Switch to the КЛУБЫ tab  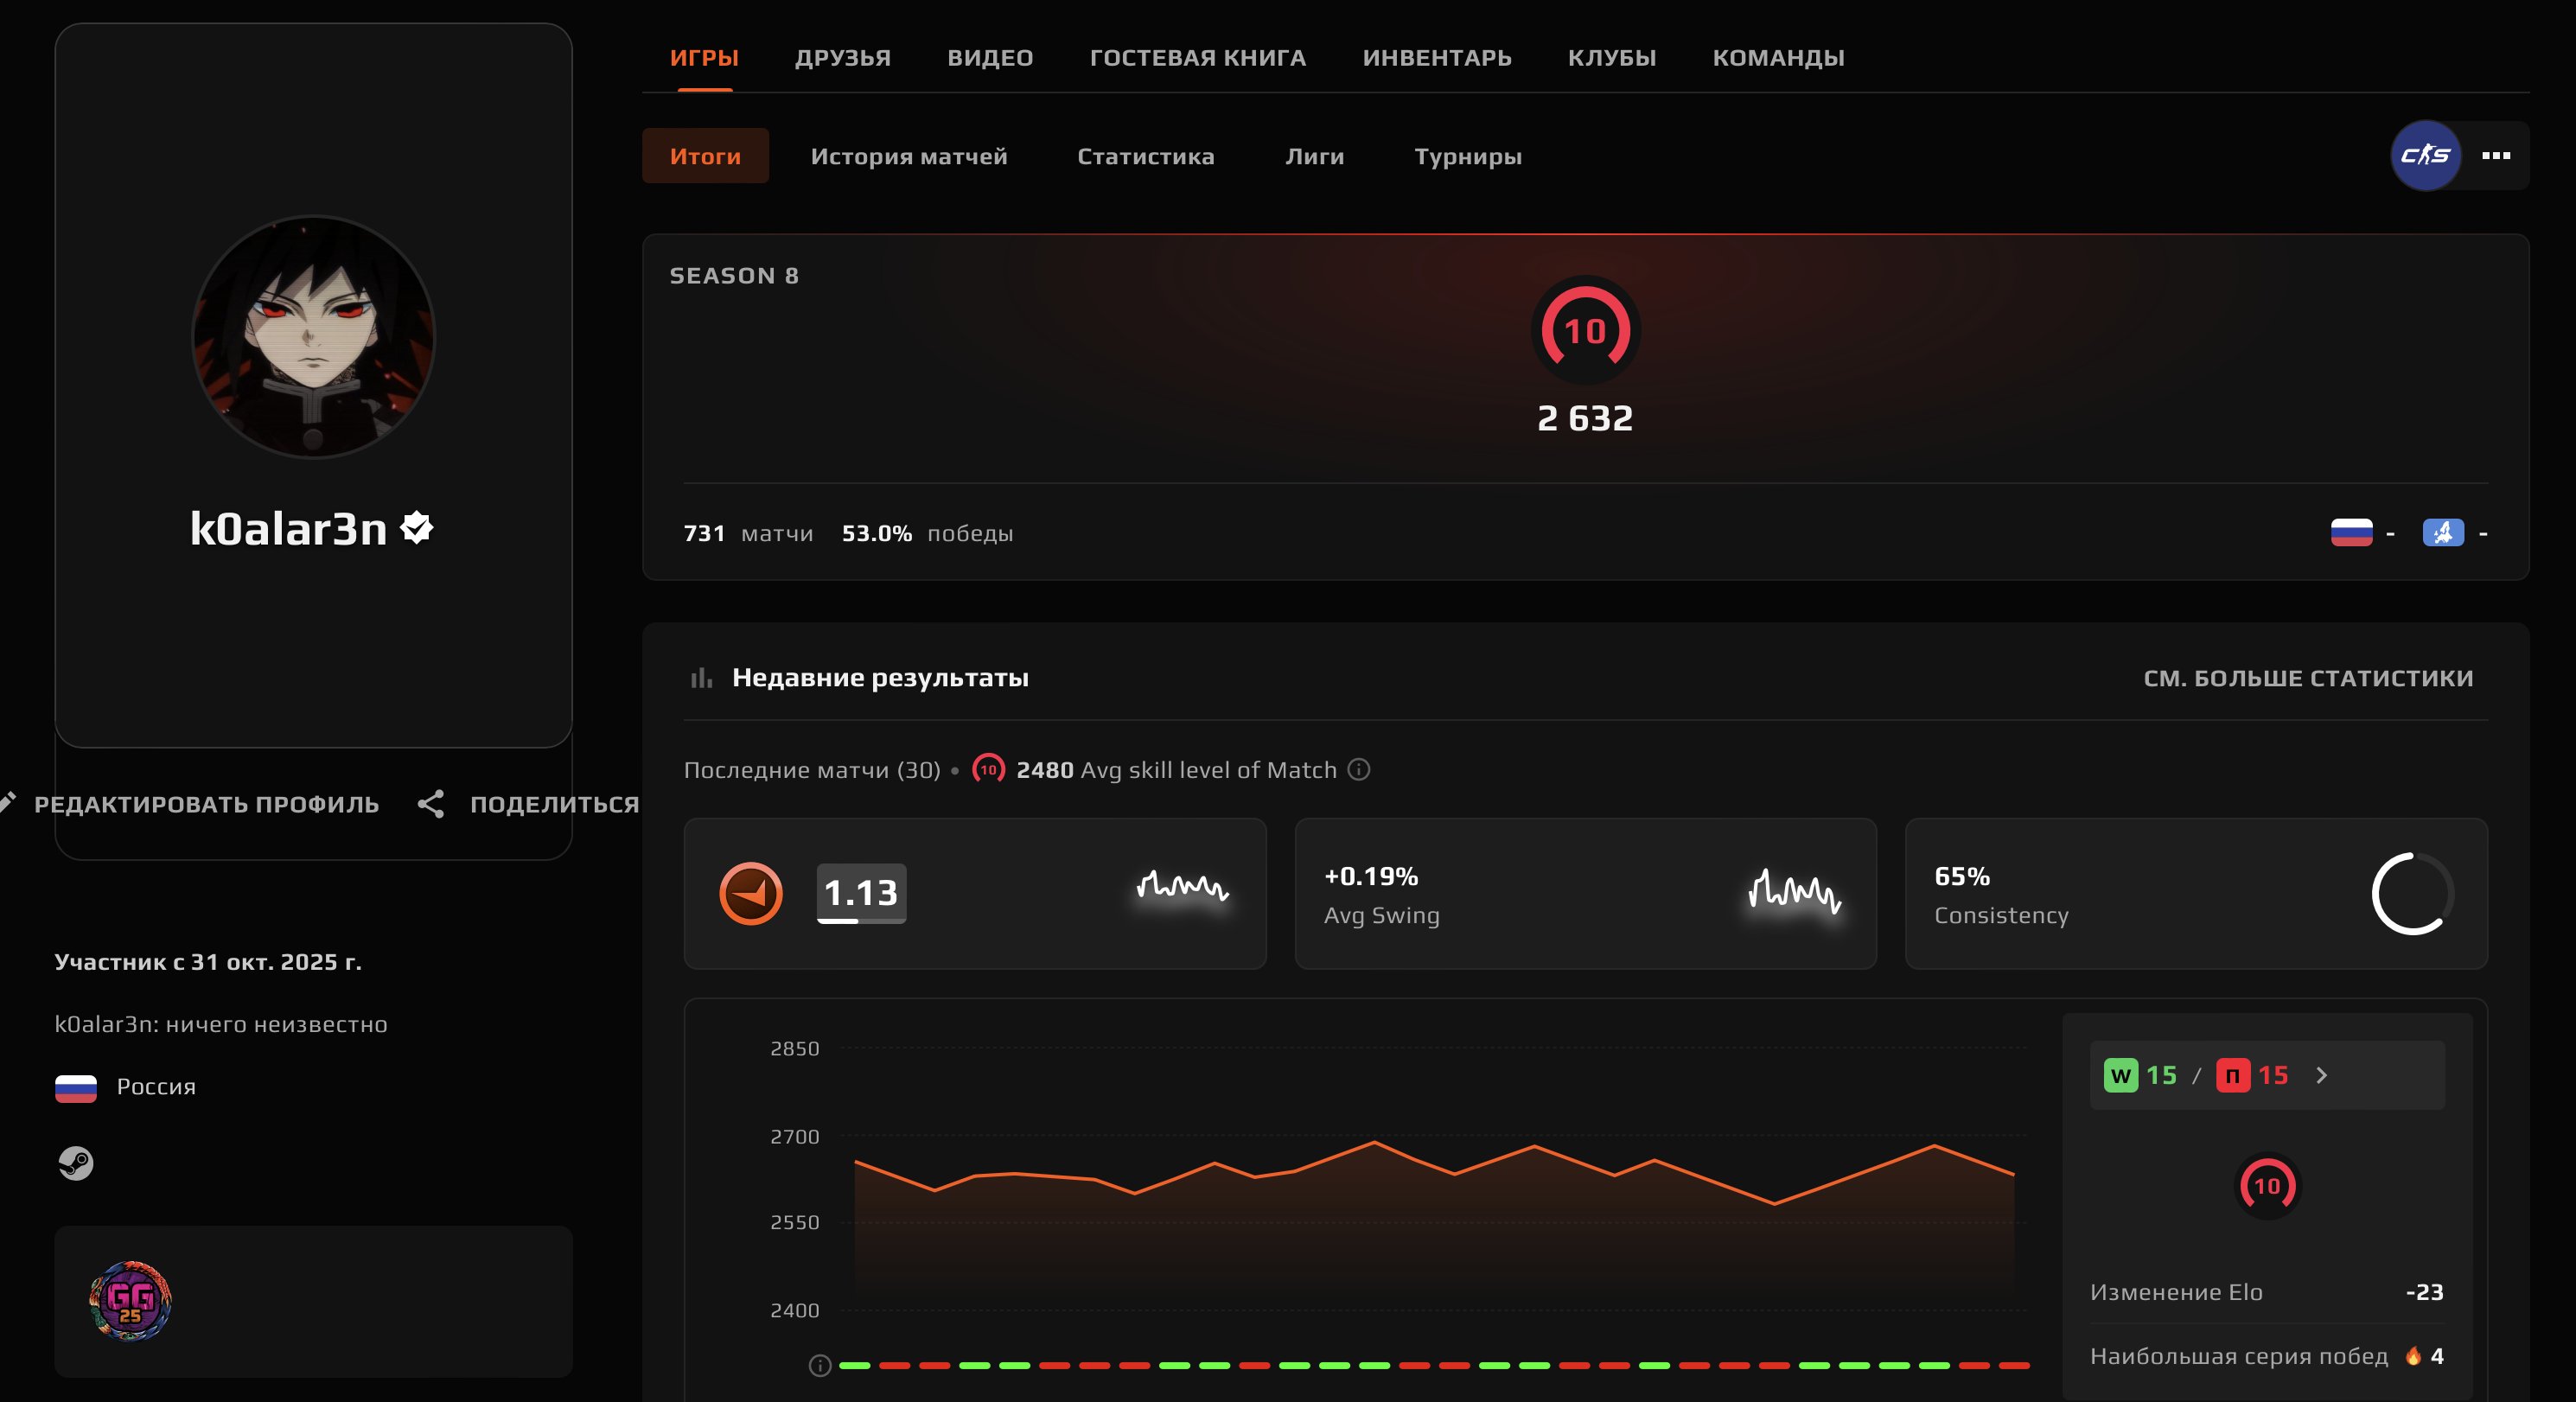click(x=1611, y=57)
